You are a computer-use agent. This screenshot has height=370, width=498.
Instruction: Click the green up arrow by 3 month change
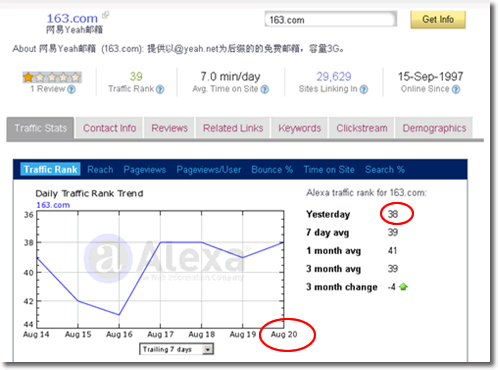click(x=403, y=287)
